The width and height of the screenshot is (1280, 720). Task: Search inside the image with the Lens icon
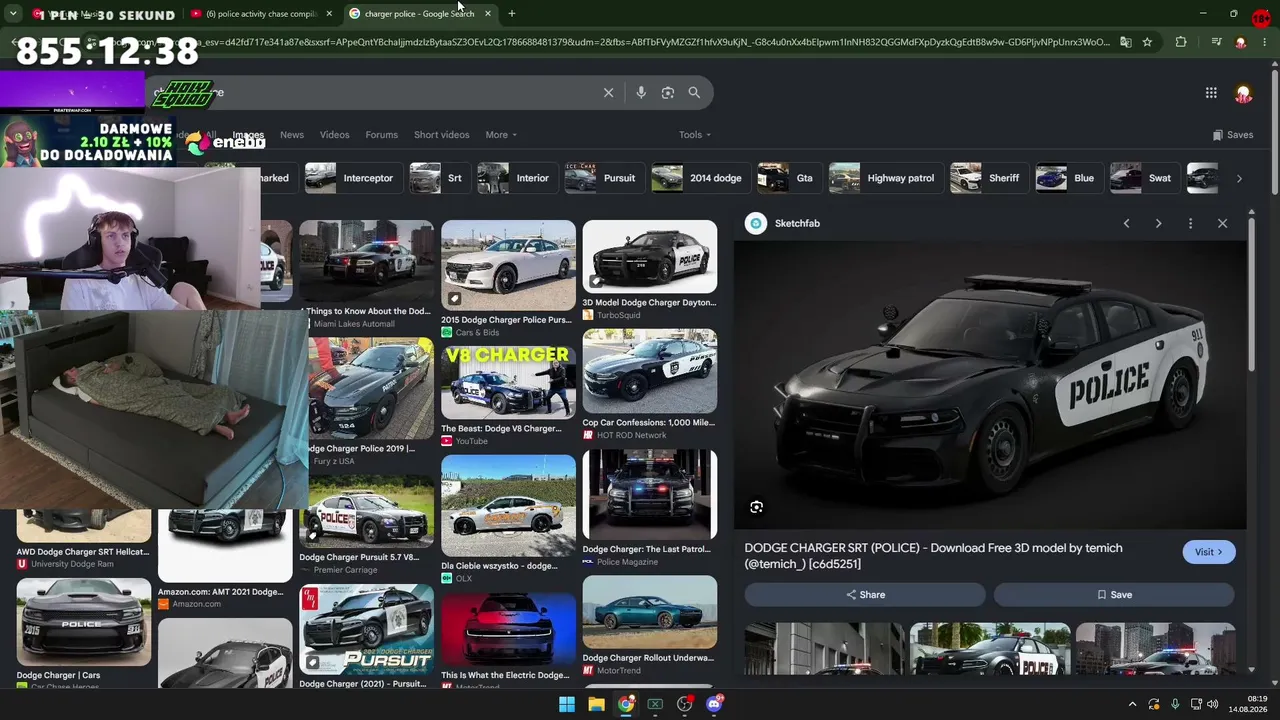pos(756,507)
